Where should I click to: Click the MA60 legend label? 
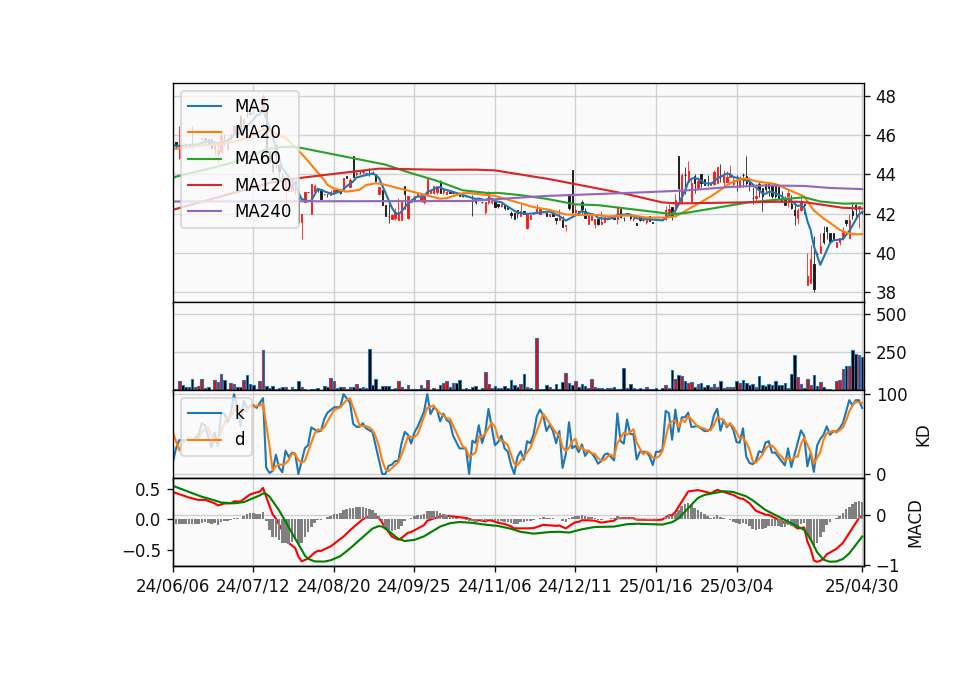point(257,159)
